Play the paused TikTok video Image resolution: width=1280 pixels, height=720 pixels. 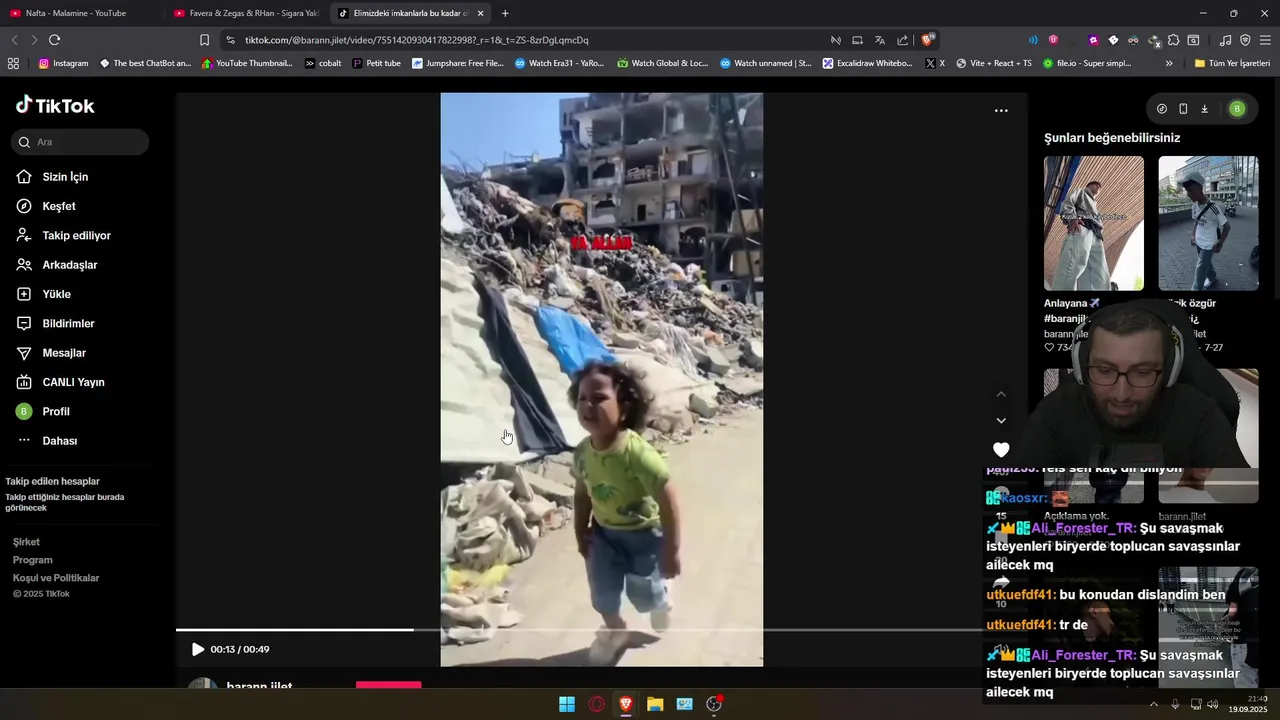pyautogui.click(x=198, y=650)
